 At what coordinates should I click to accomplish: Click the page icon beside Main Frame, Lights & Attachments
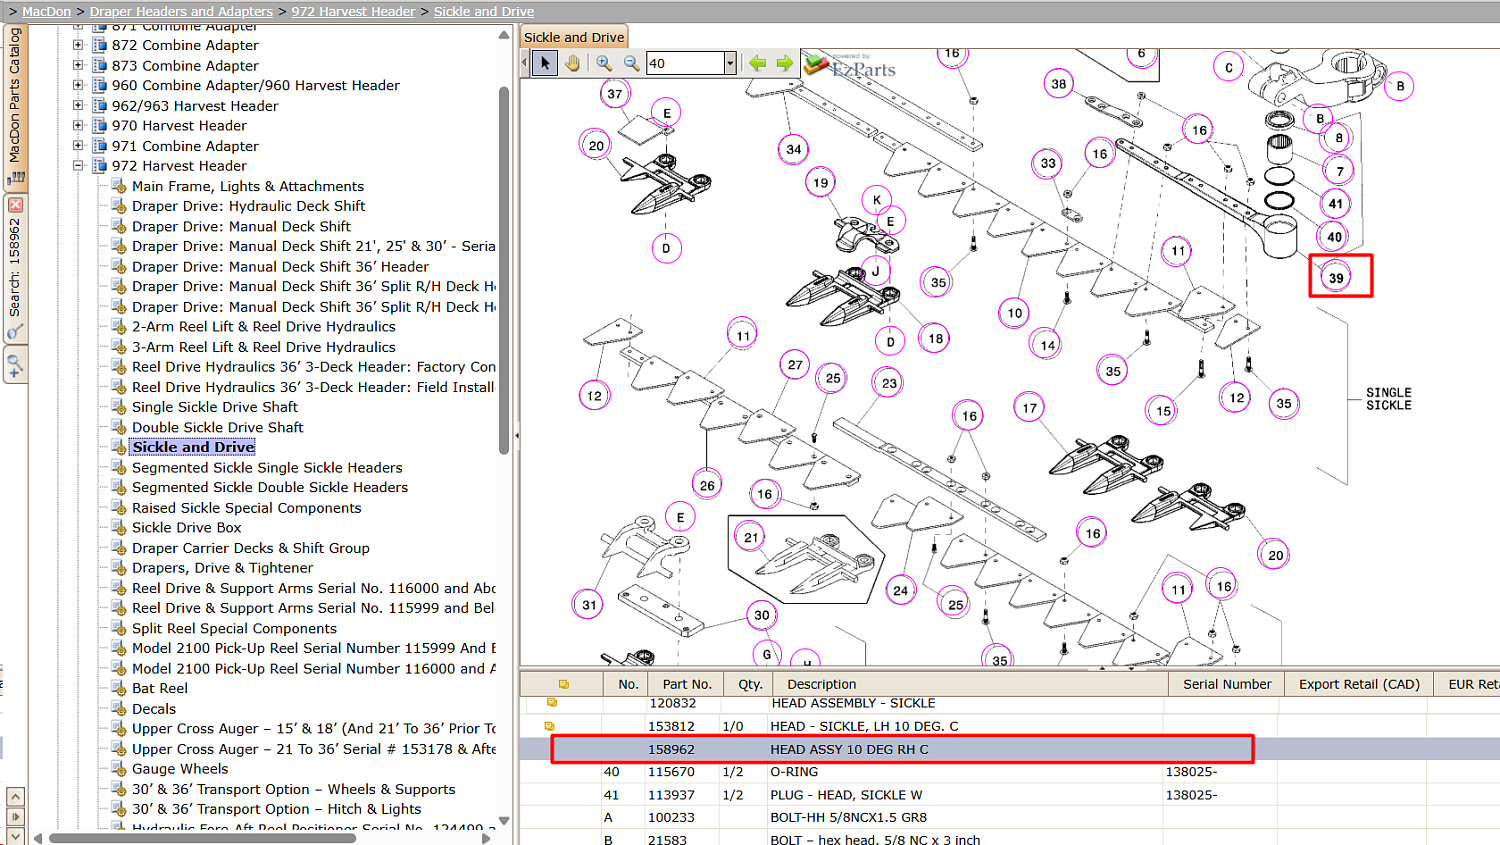119,186
